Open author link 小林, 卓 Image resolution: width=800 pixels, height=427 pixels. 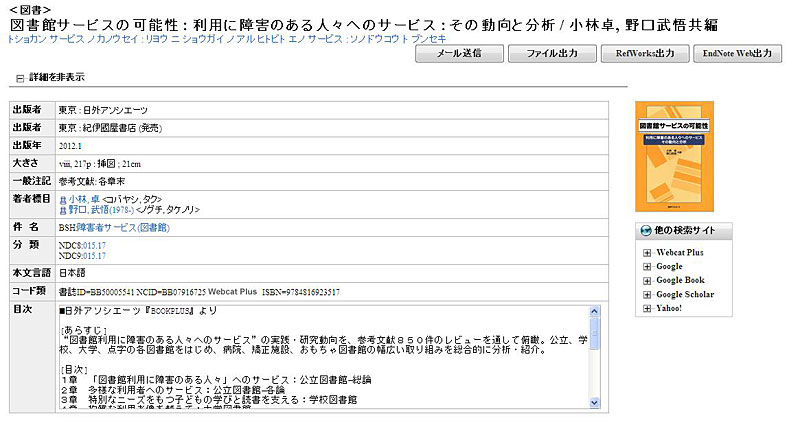pyautogui.click(x=84, y=199)
